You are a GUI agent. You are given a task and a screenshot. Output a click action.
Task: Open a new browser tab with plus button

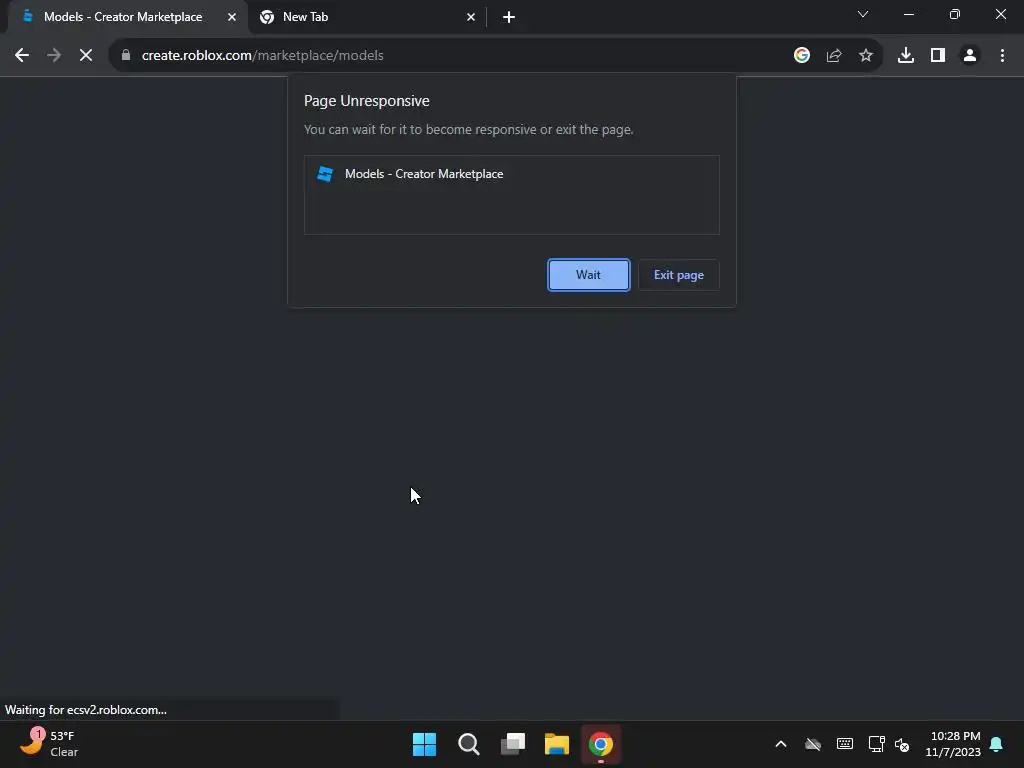[509, 17]
